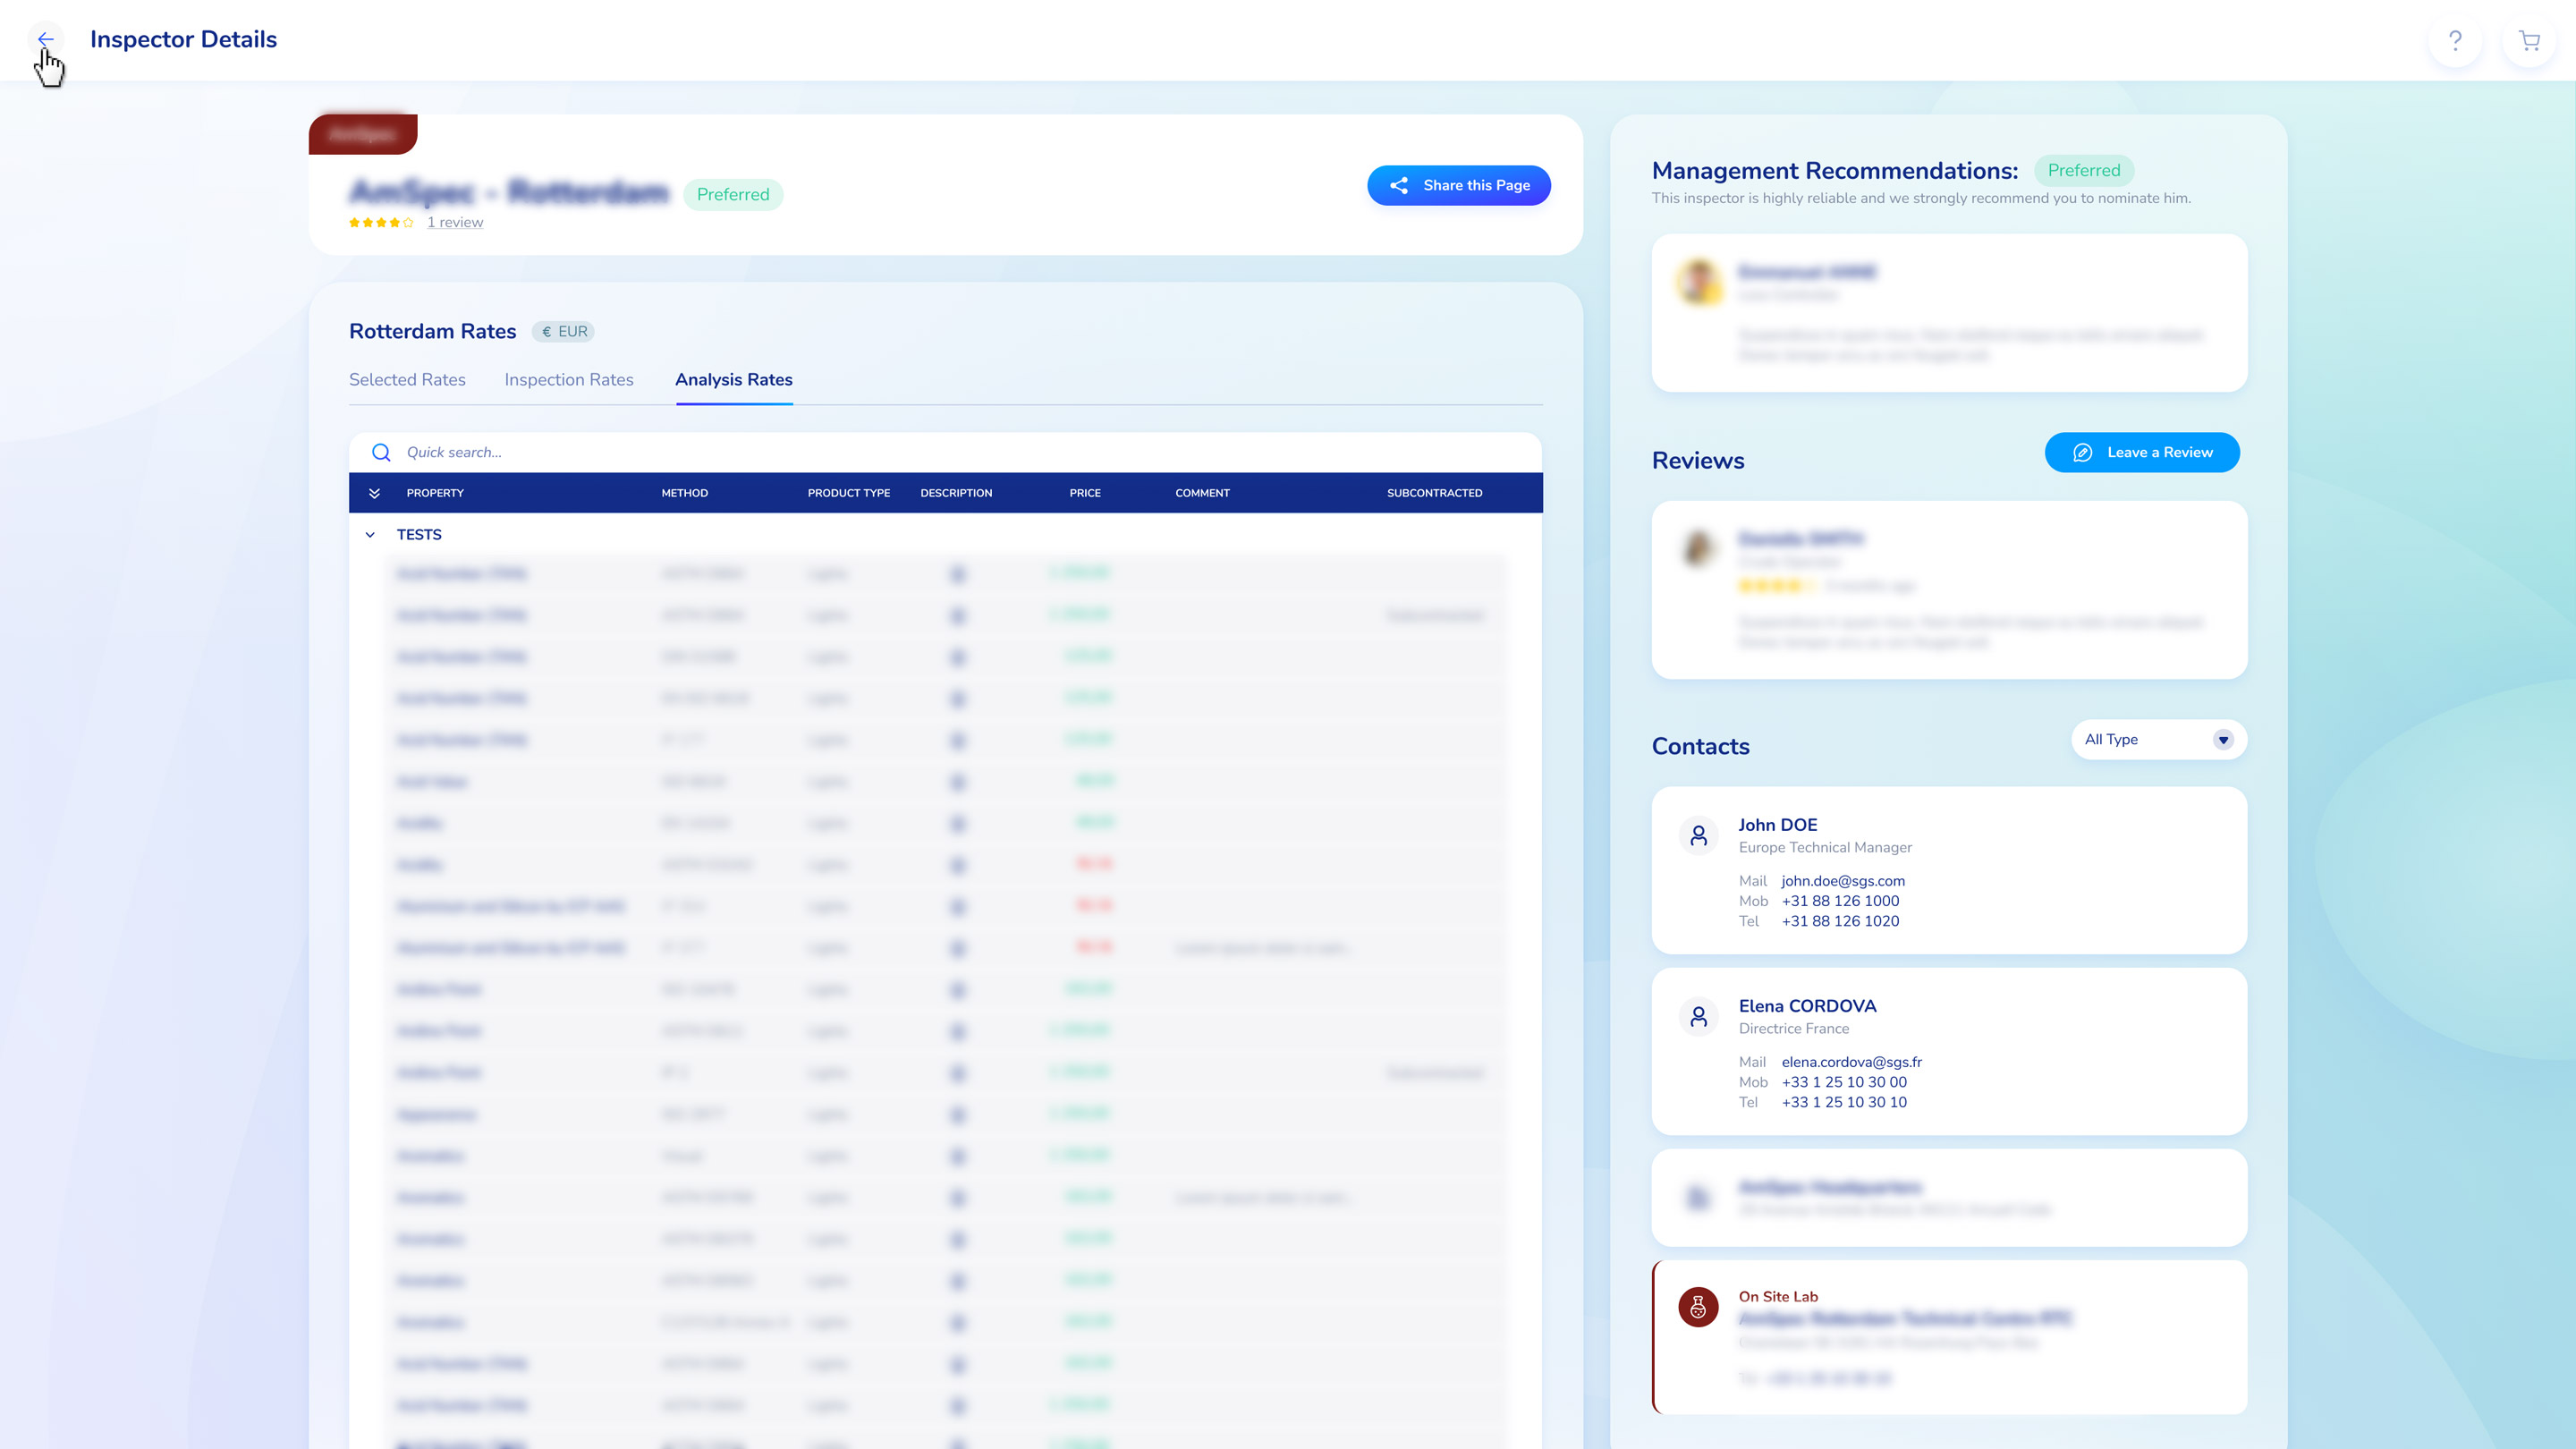Click John DOE telephone +31 88 126 1020
Viewport: 2576px width, 1449px height.
click(x=1840, y=921)
